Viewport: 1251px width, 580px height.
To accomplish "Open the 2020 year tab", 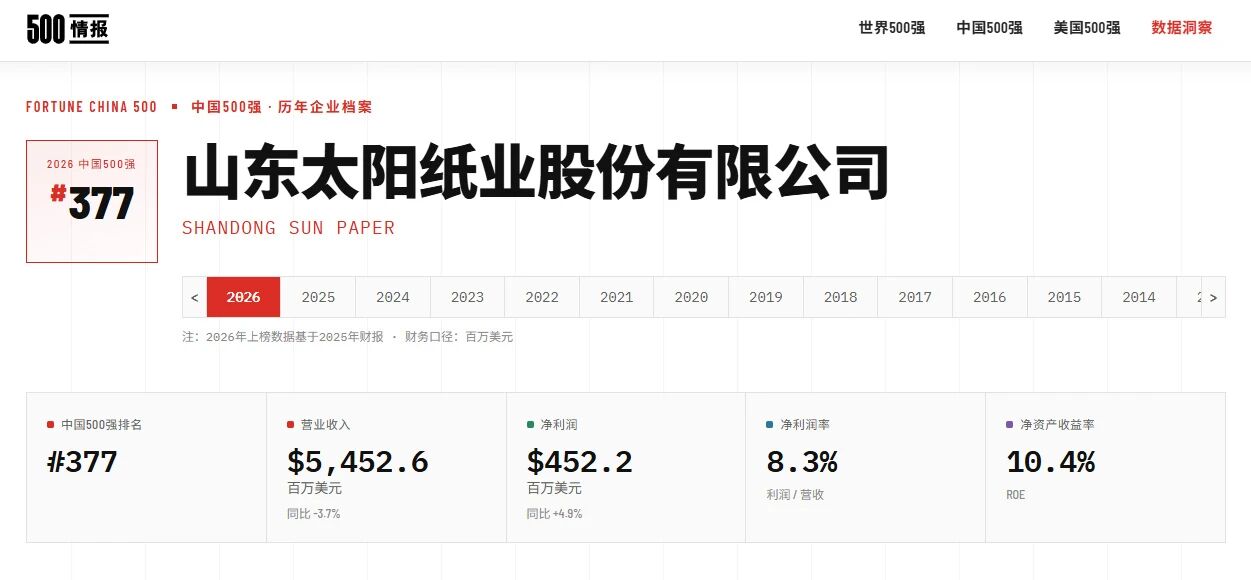I will pos(691,297).
